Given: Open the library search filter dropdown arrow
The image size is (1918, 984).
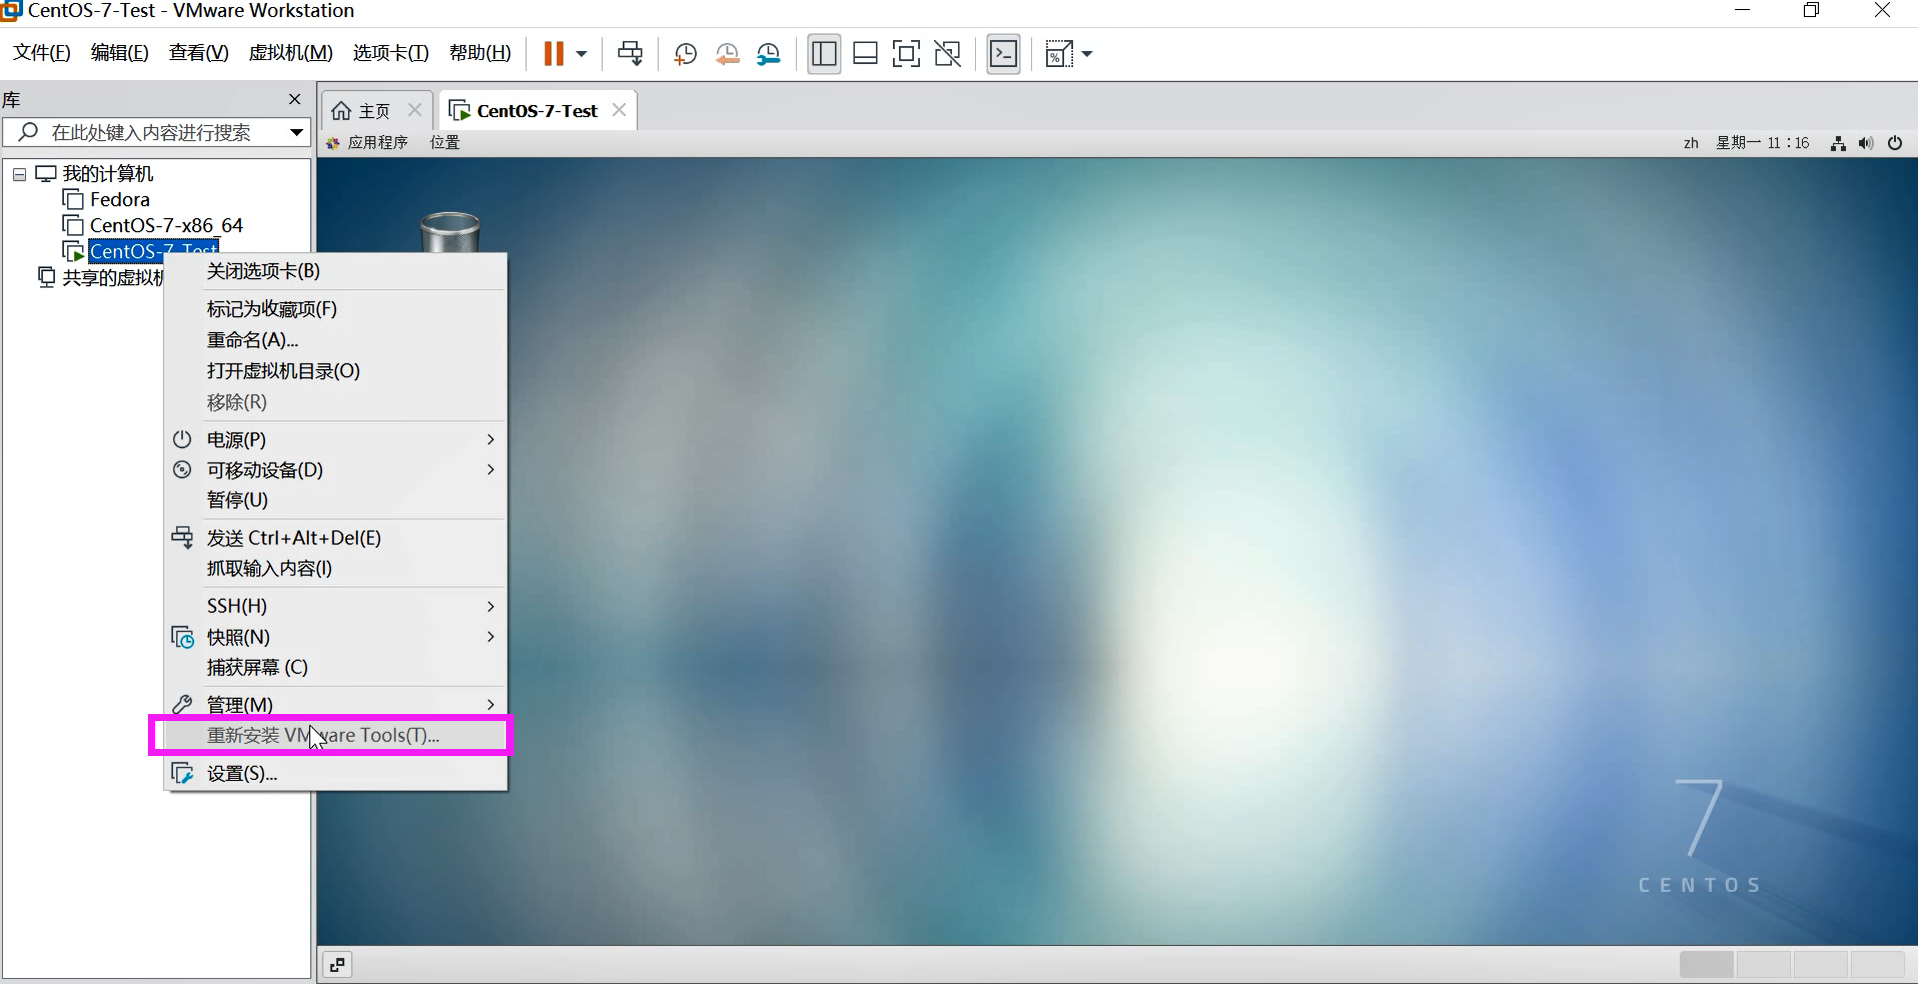Looking at the screenshot, I should tap(296, 132).
